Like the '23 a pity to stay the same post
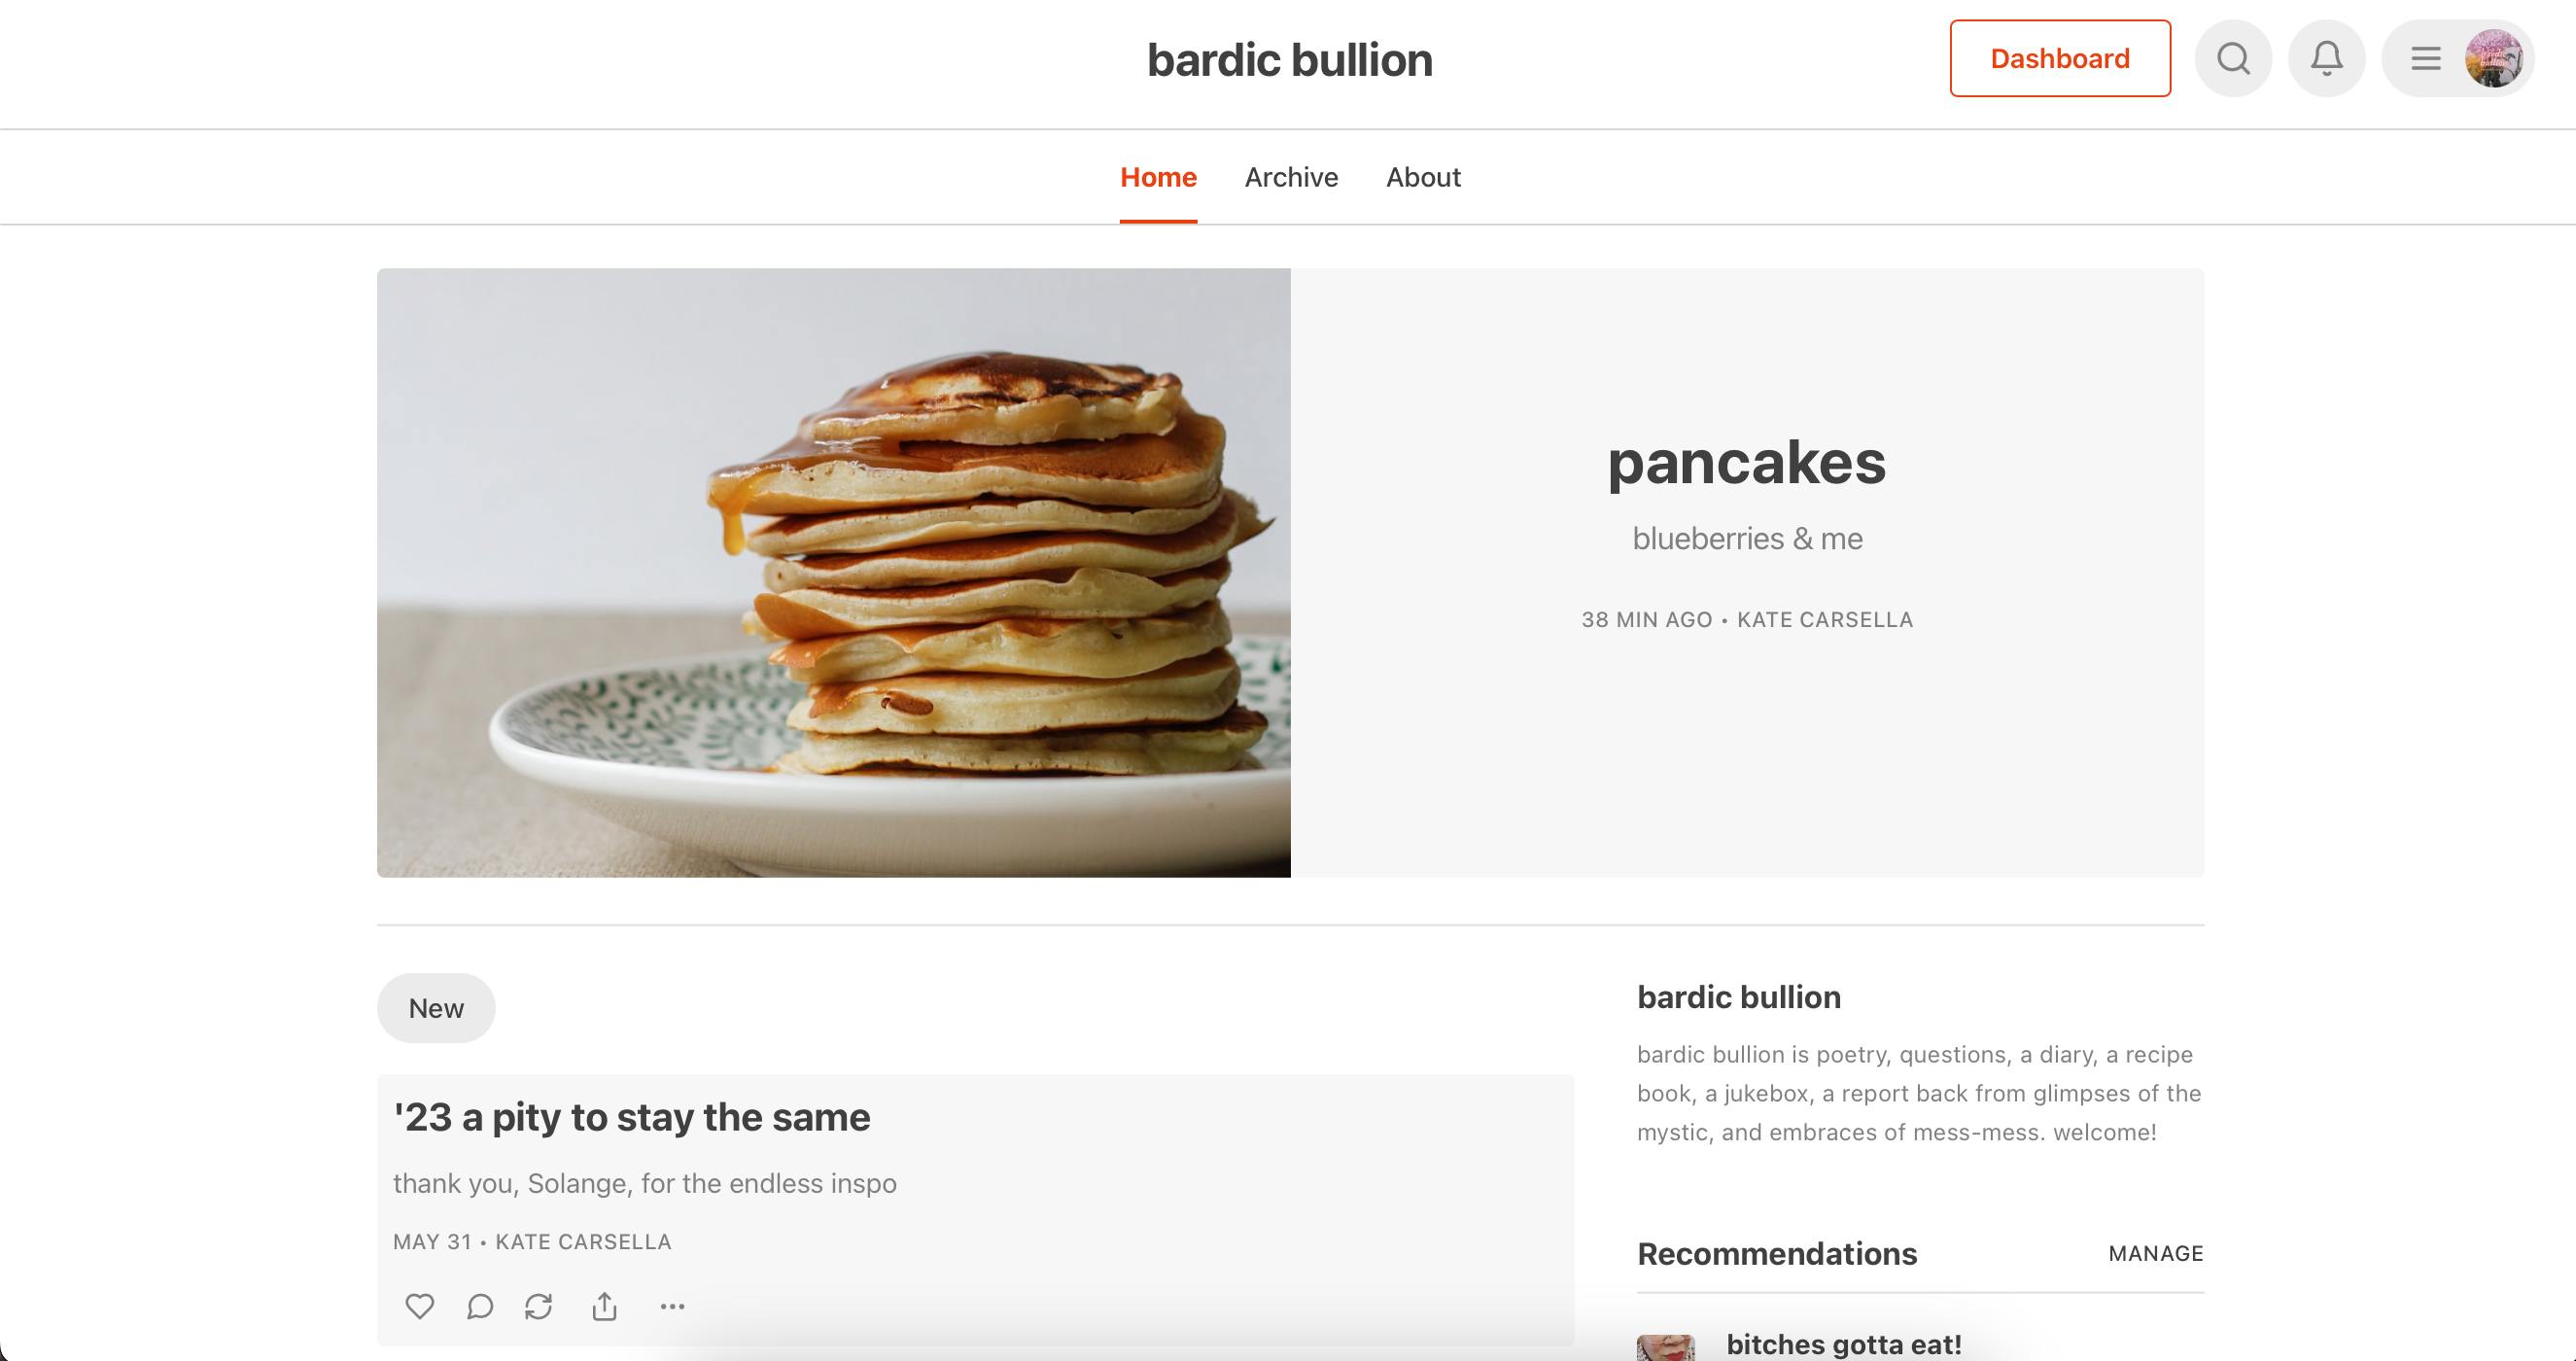 click(x=419, y=1306)
